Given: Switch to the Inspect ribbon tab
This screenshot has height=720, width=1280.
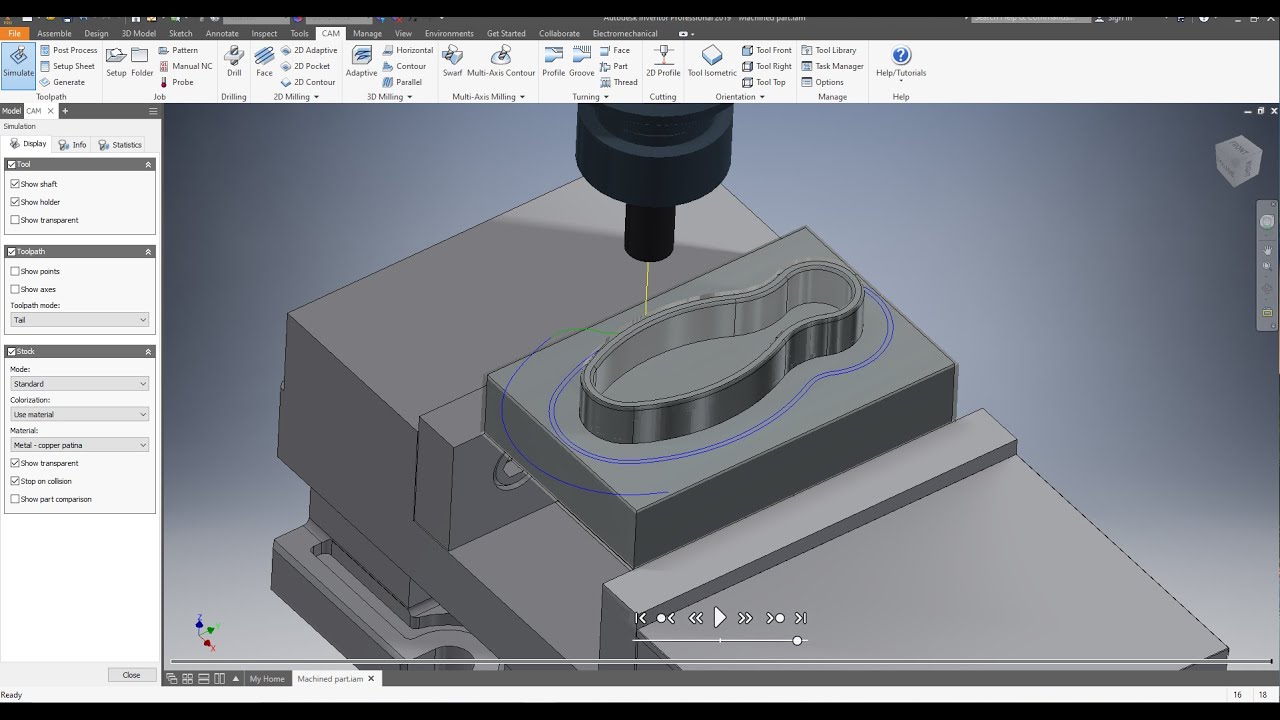Looking at the screenshot, I should coord(264,33).
